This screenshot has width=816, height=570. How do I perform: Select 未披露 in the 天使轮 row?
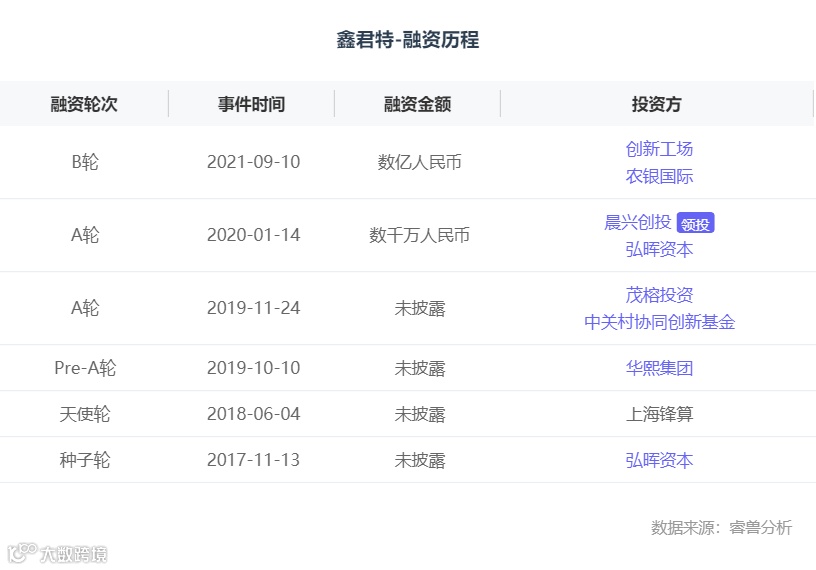pos(419,414)
